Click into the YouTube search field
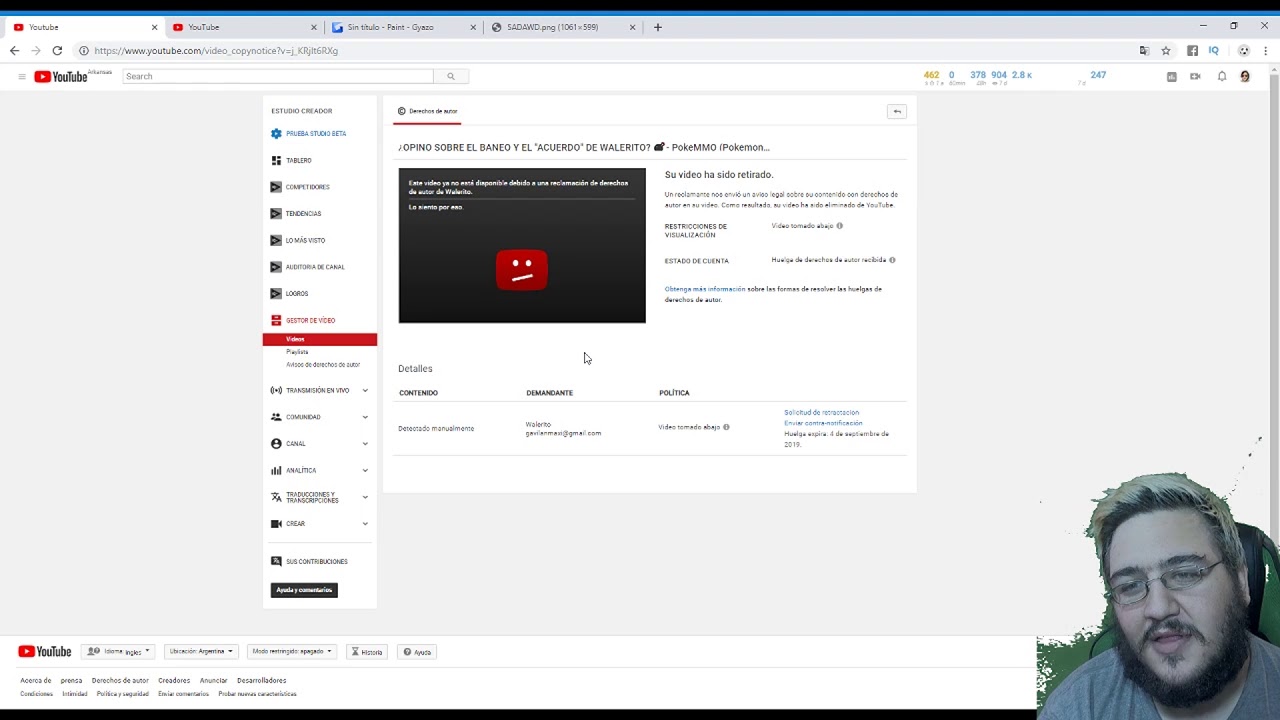Image resolution: width=1280 pixels, height=720 pixels. (x=278, y=76)
